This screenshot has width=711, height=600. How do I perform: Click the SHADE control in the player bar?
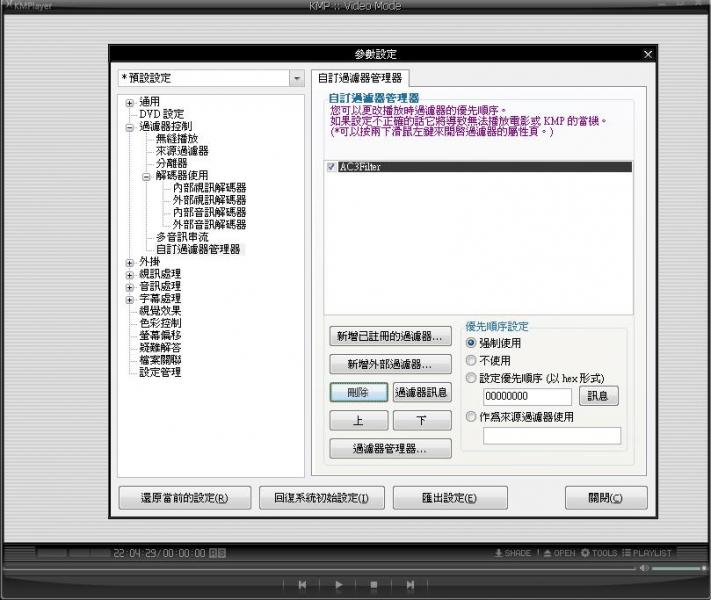pos(512,553)
